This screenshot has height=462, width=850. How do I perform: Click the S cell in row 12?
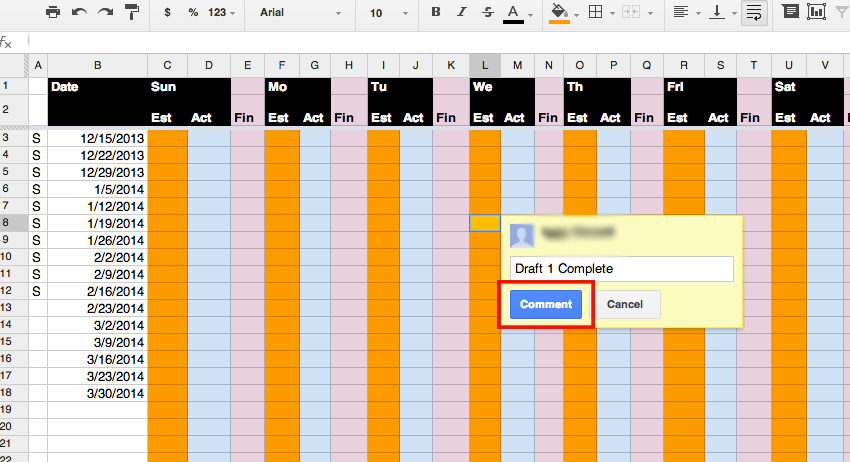click(37, 292)
